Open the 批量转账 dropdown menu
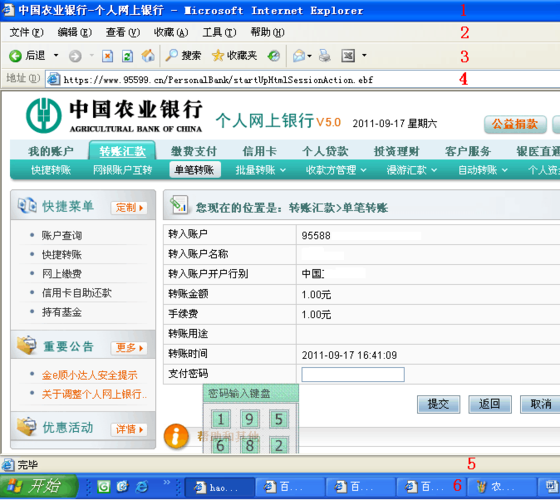Image resolution: width=560 pixels, height=500 pixels. click(260, 170)
